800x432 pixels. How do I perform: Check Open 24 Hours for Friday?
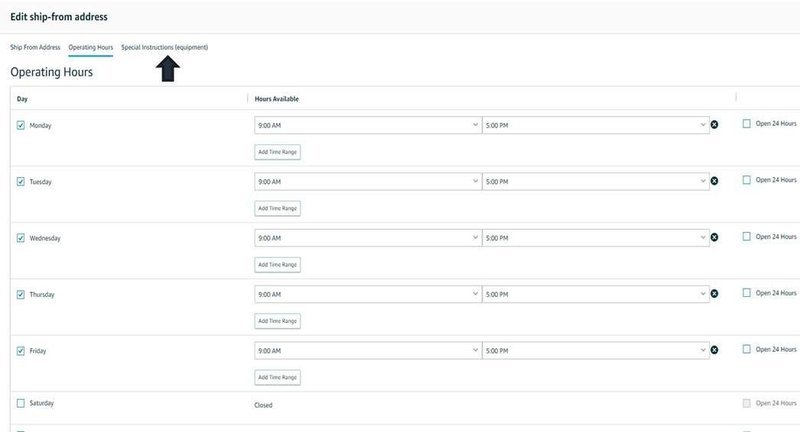(747, 349)
